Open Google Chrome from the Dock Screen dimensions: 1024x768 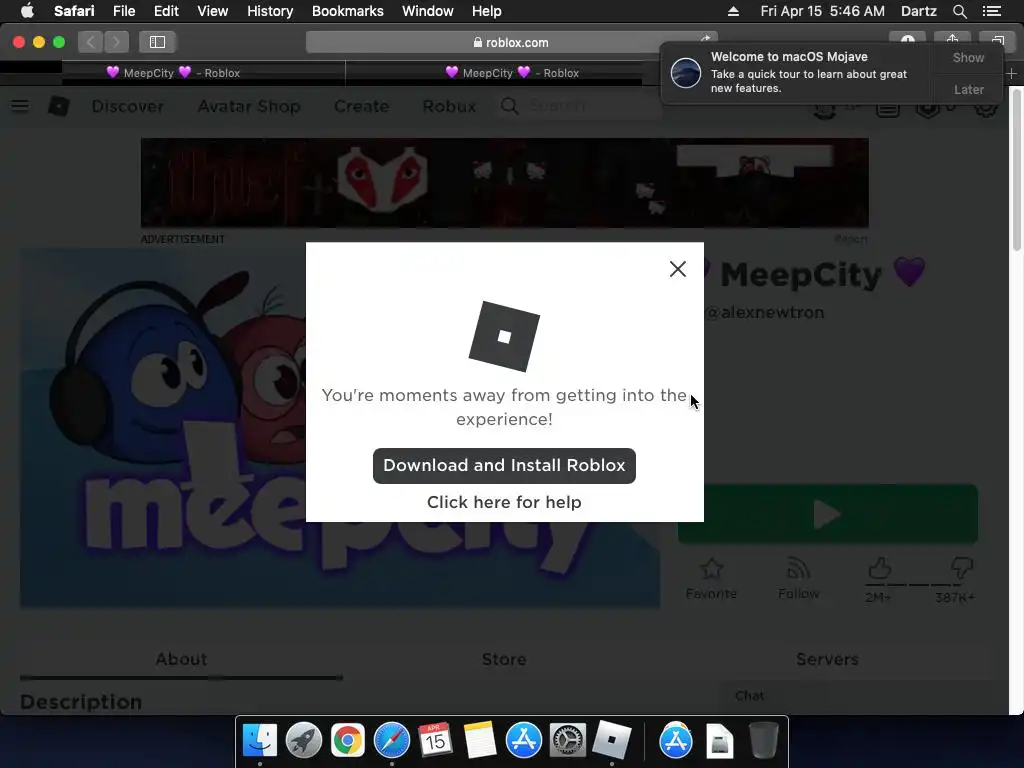pyautogui.click(x=347, y=741)
